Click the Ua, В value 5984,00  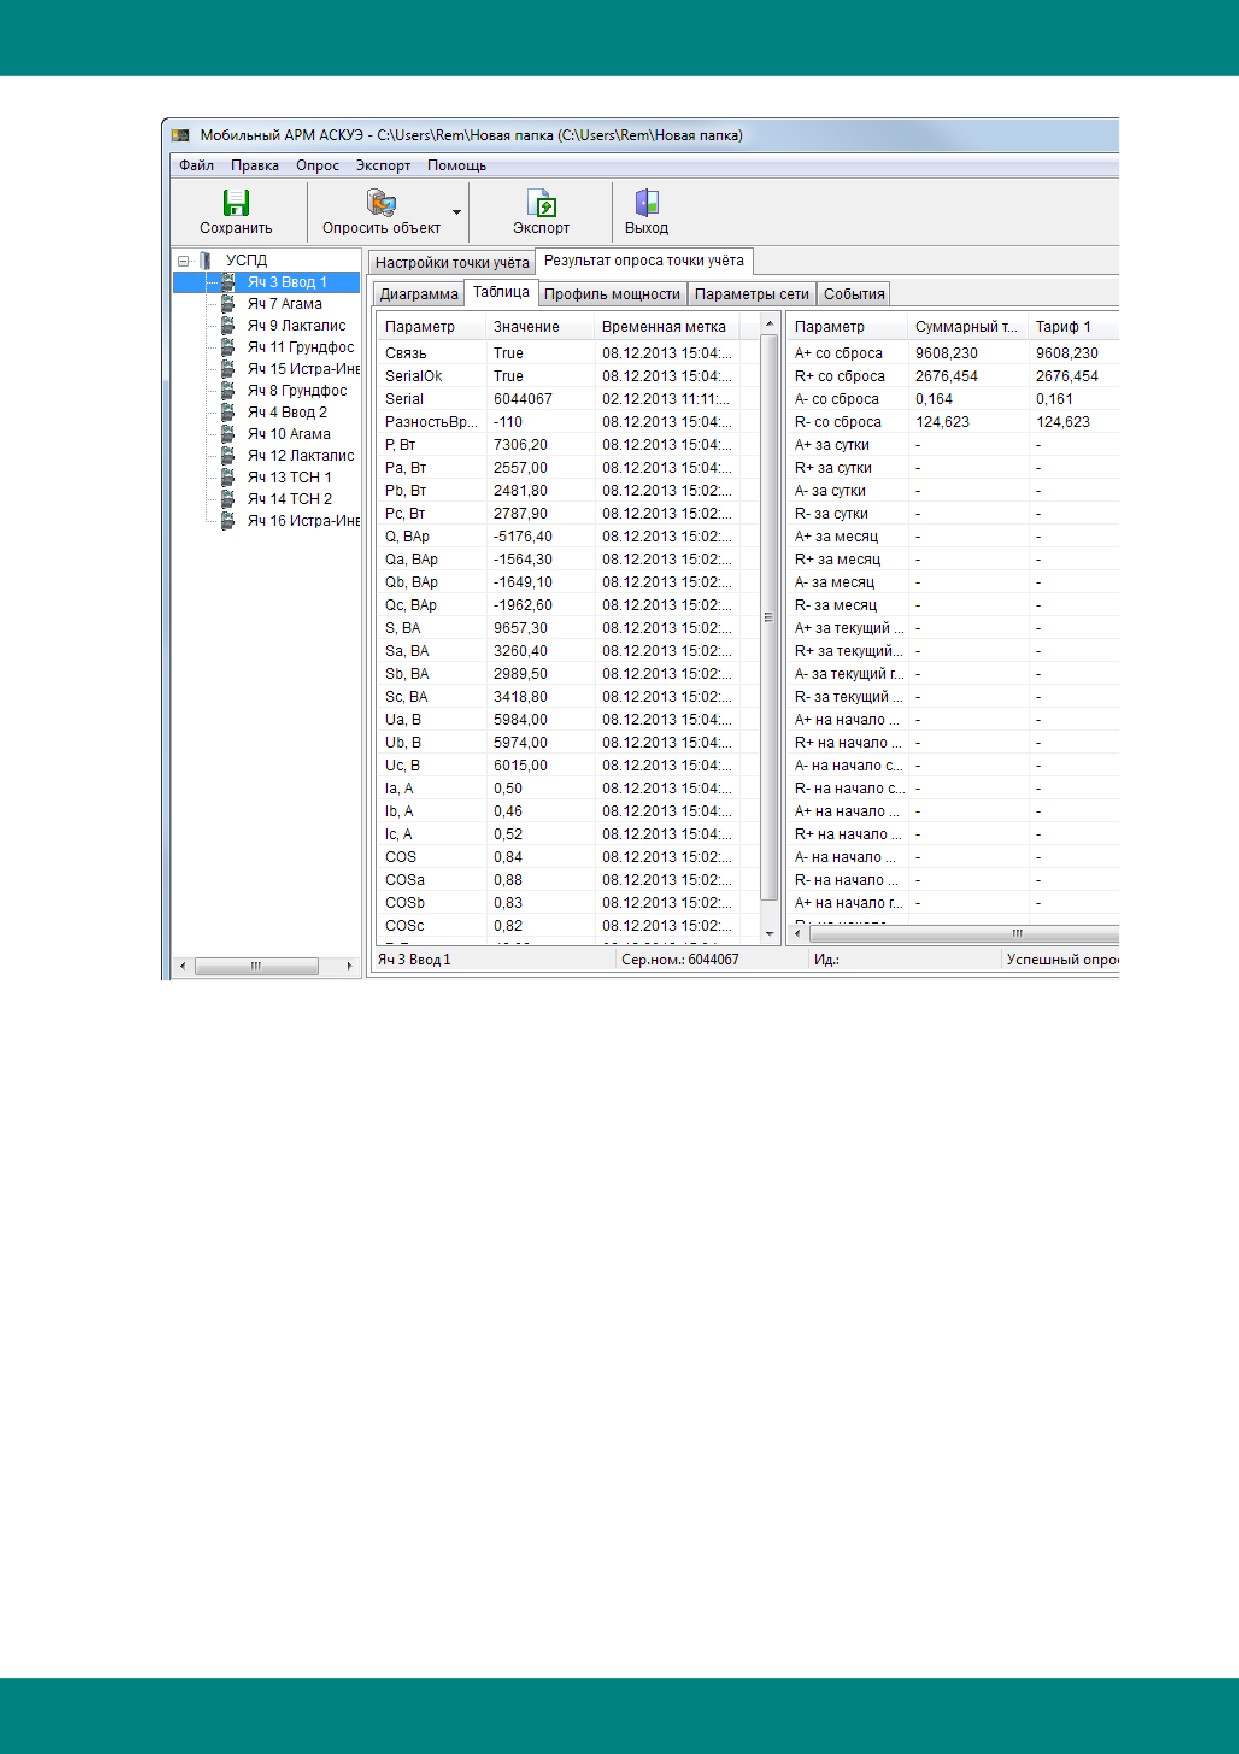521,720
